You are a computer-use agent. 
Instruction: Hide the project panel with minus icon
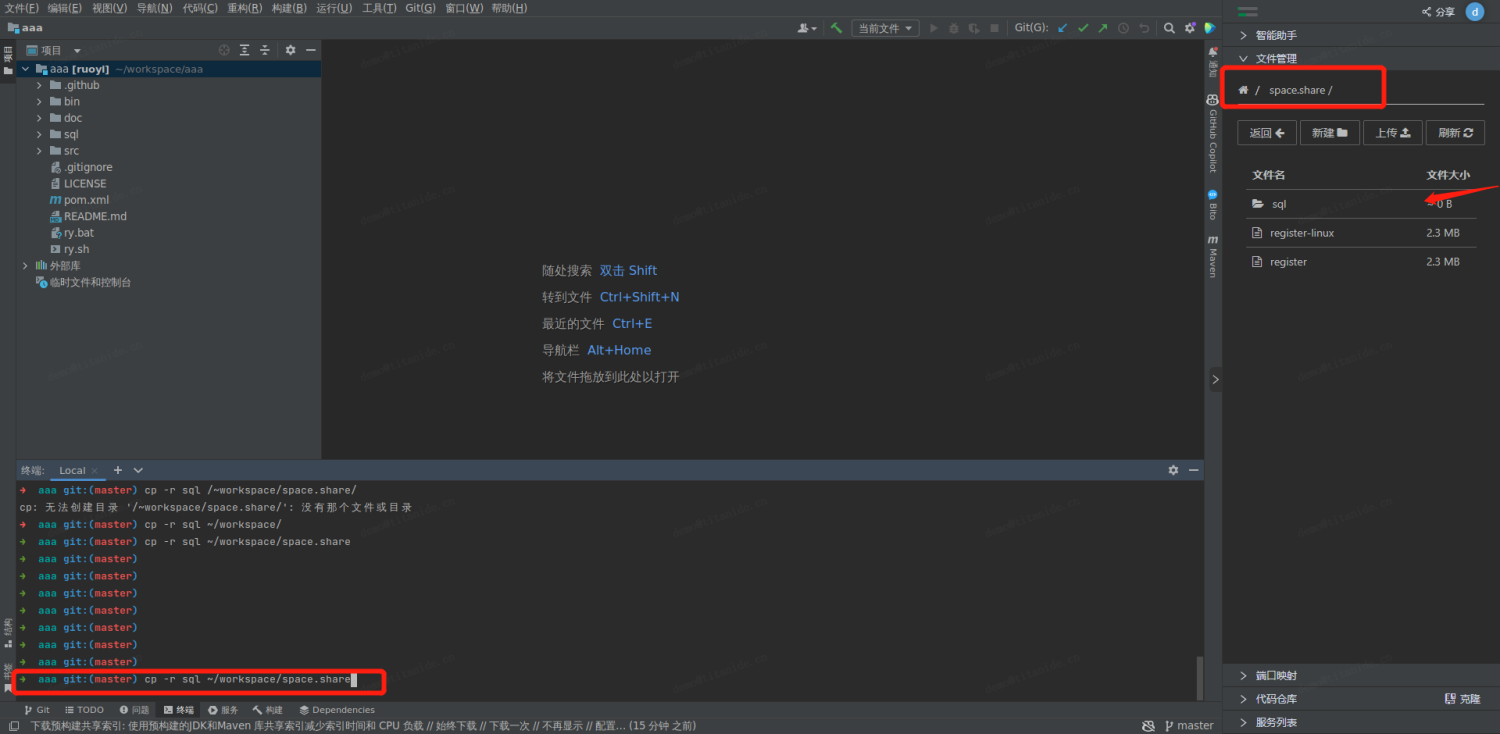coord(311,50)
